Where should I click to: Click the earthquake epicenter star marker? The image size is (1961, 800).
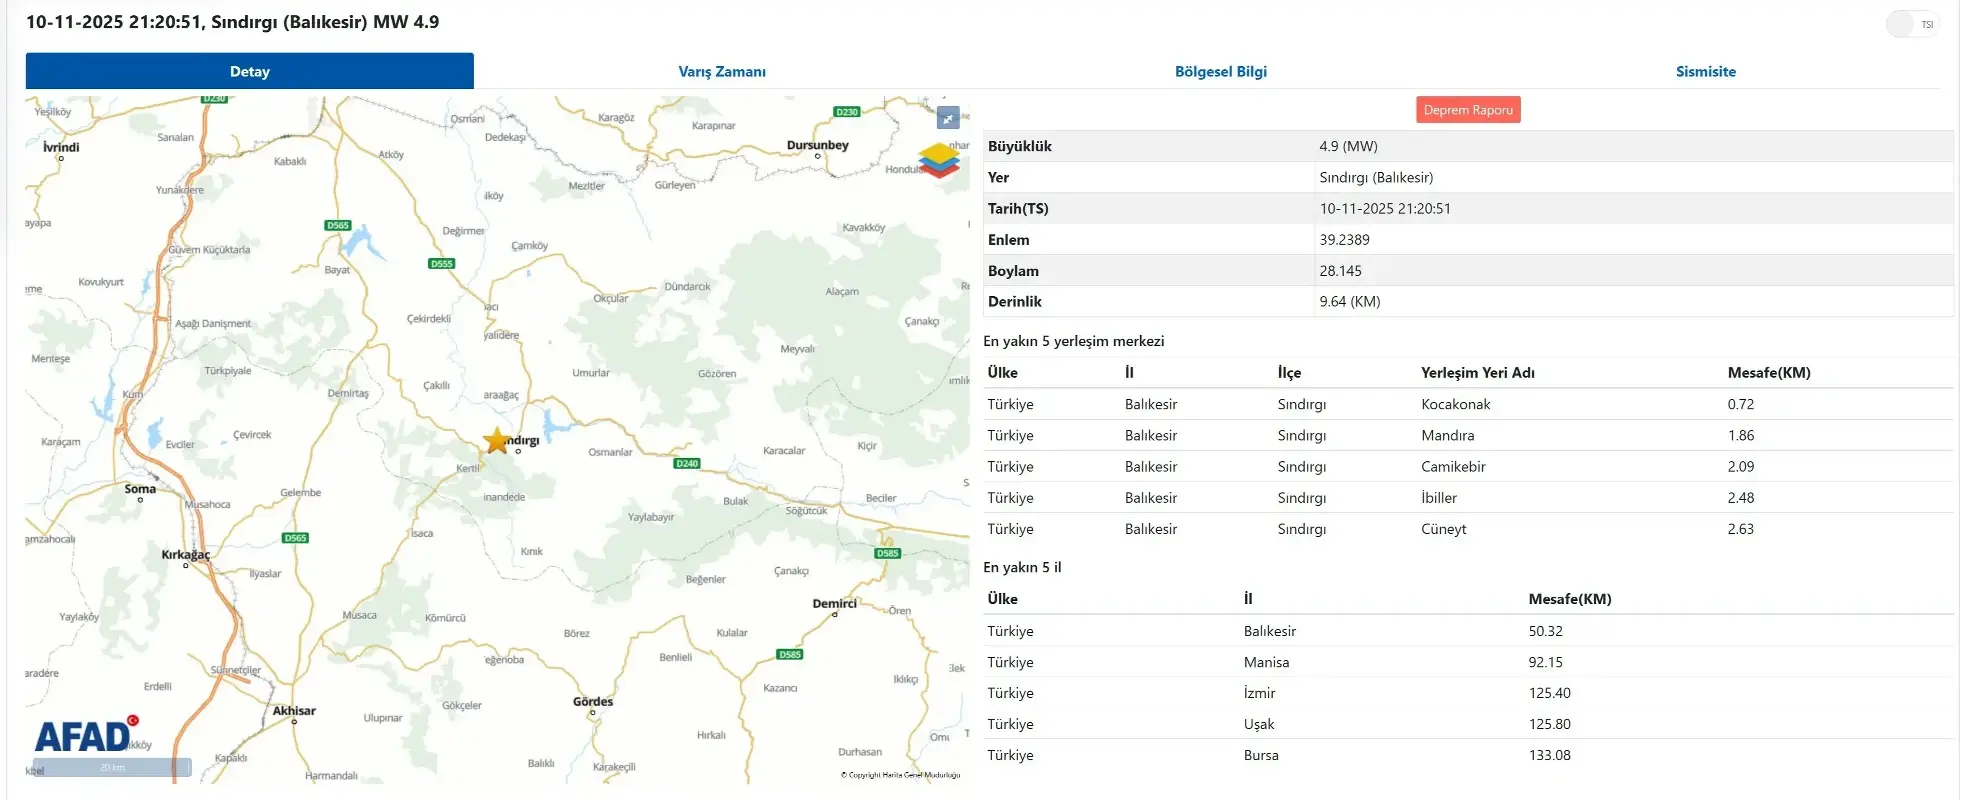coord(496,440)
